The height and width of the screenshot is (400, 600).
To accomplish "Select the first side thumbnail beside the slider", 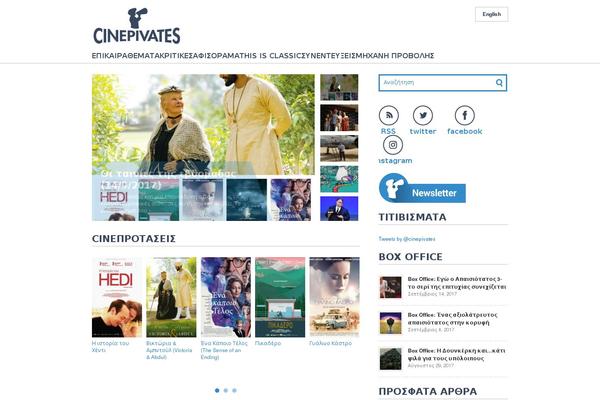I will 339,87.
